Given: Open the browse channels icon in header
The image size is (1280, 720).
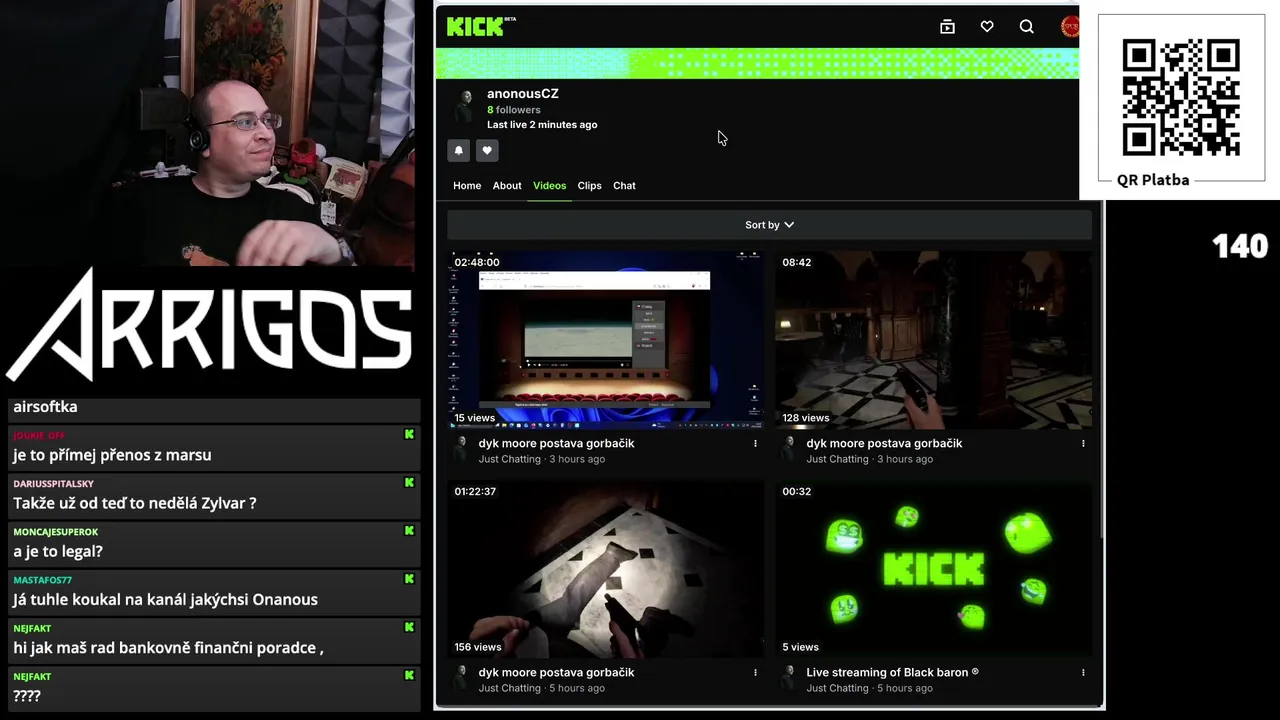Looking at the screenshot, I should pos(947,27).
